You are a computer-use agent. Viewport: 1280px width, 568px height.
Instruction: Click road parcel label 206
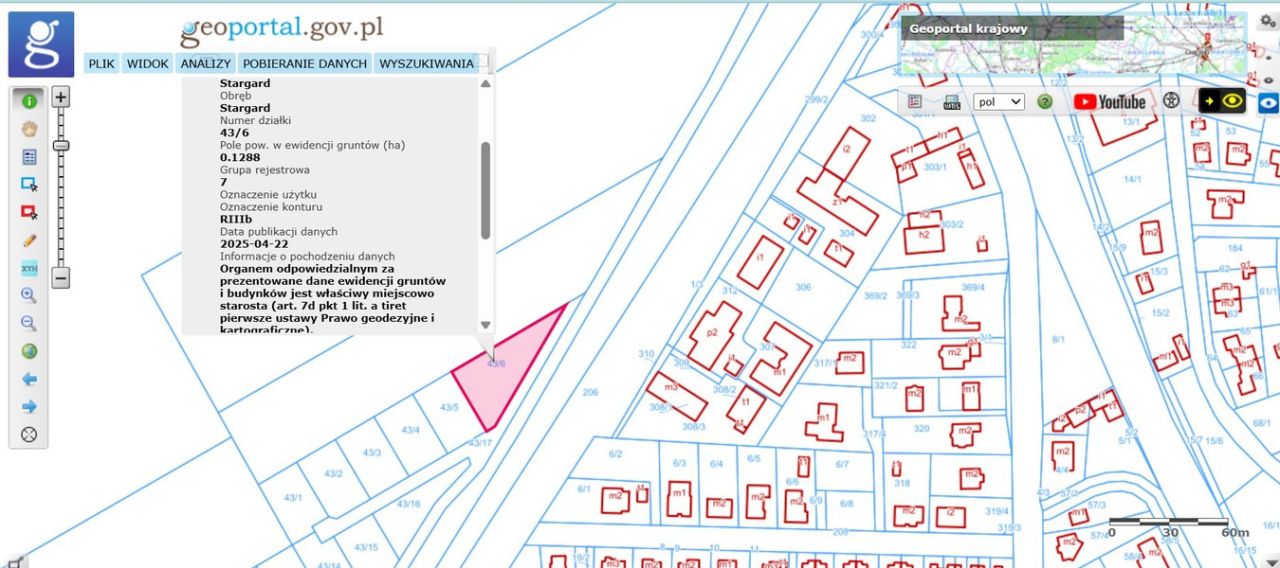click(x=590, y=392)
